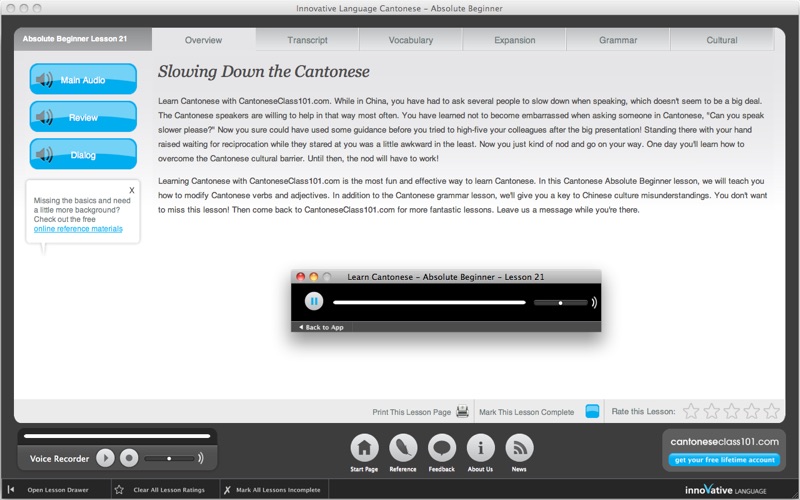800x500 pixels.
Task: Open the Grammar tab
Action: click(x=618, y=40)
